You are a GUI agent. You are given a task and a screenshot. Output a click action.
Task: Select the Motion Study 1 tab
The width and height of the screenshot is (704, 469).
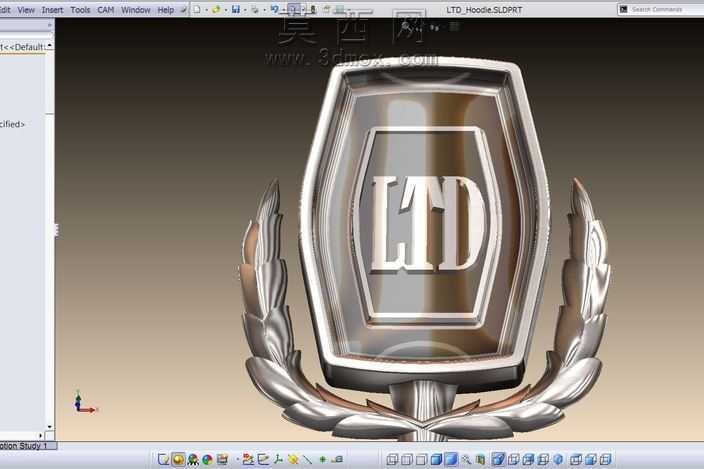point(28,446)
